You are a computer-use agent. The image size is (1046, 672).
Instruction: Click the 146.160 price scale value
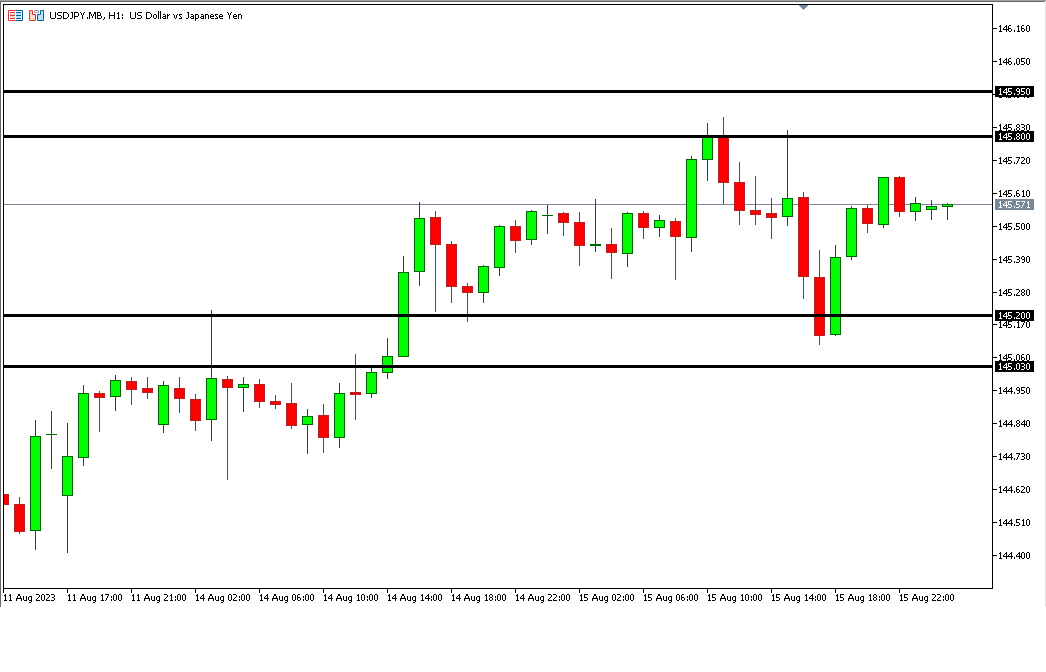[x=1014, y=29]
